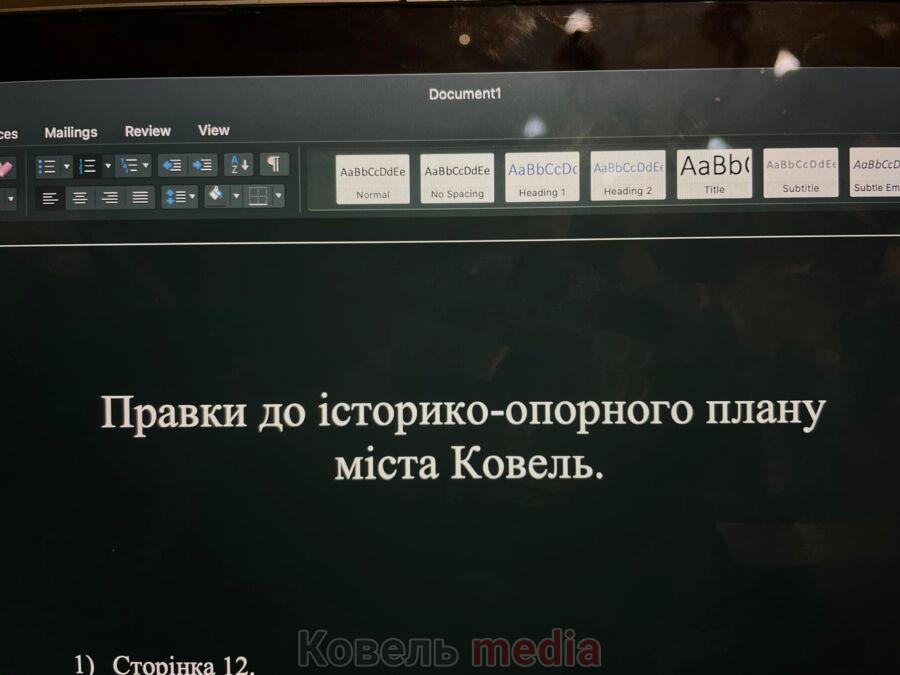
Task: Apply the Subtle Emphasis style
Action: coord(875,172)
